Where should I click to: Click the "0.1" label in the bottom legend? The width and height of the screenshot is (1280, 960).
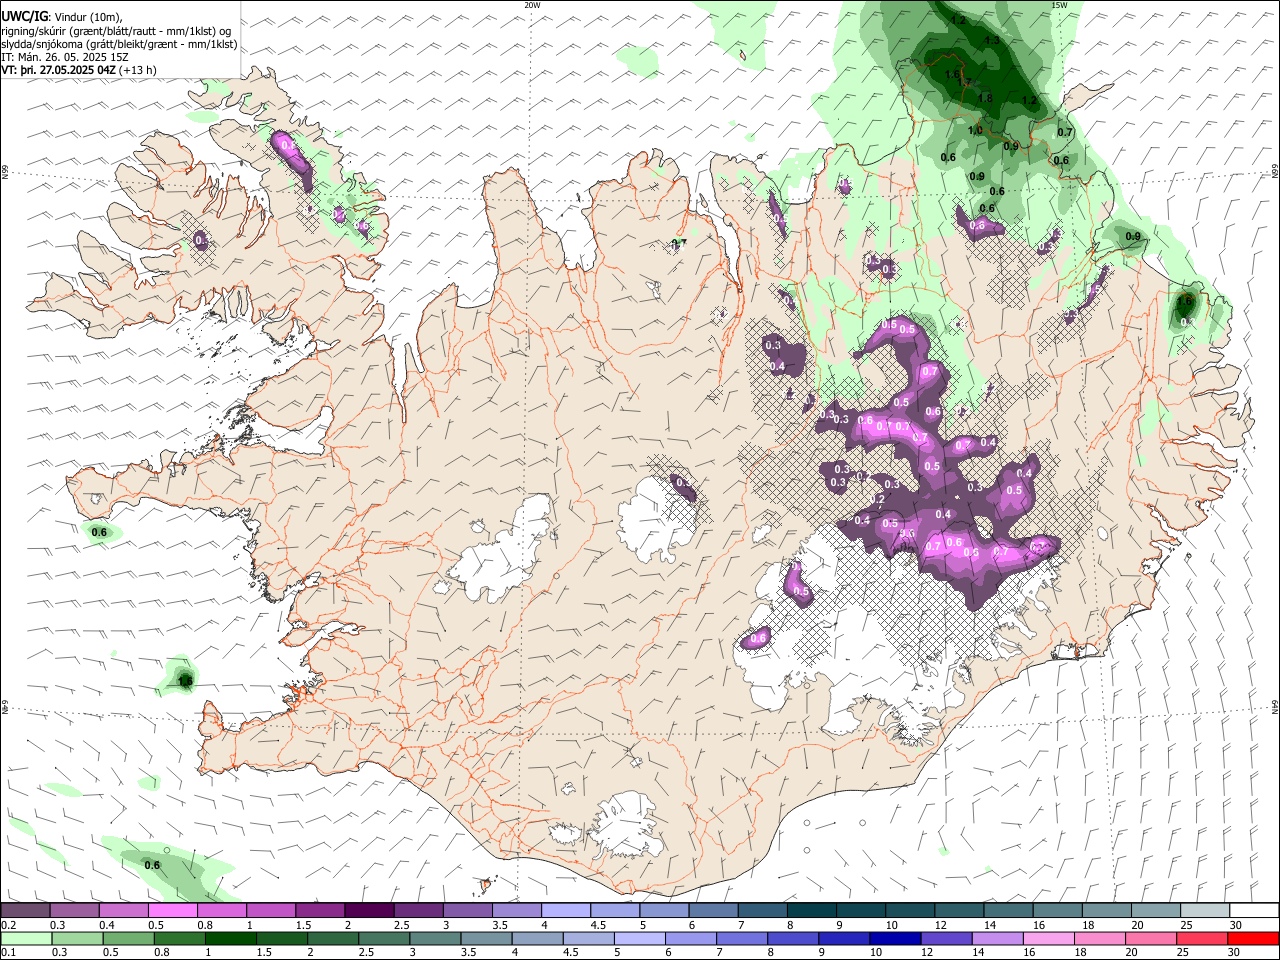click(9, 954)
